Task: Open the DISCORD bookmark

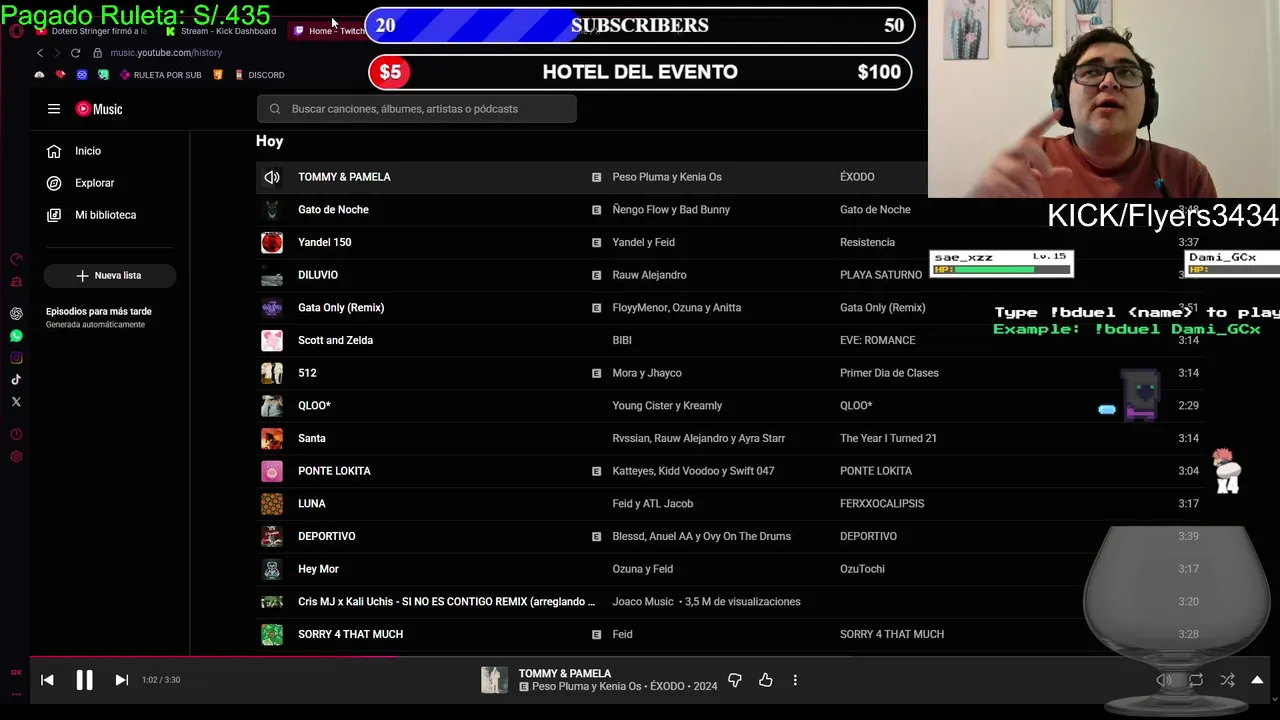Action: pos(259,75)
